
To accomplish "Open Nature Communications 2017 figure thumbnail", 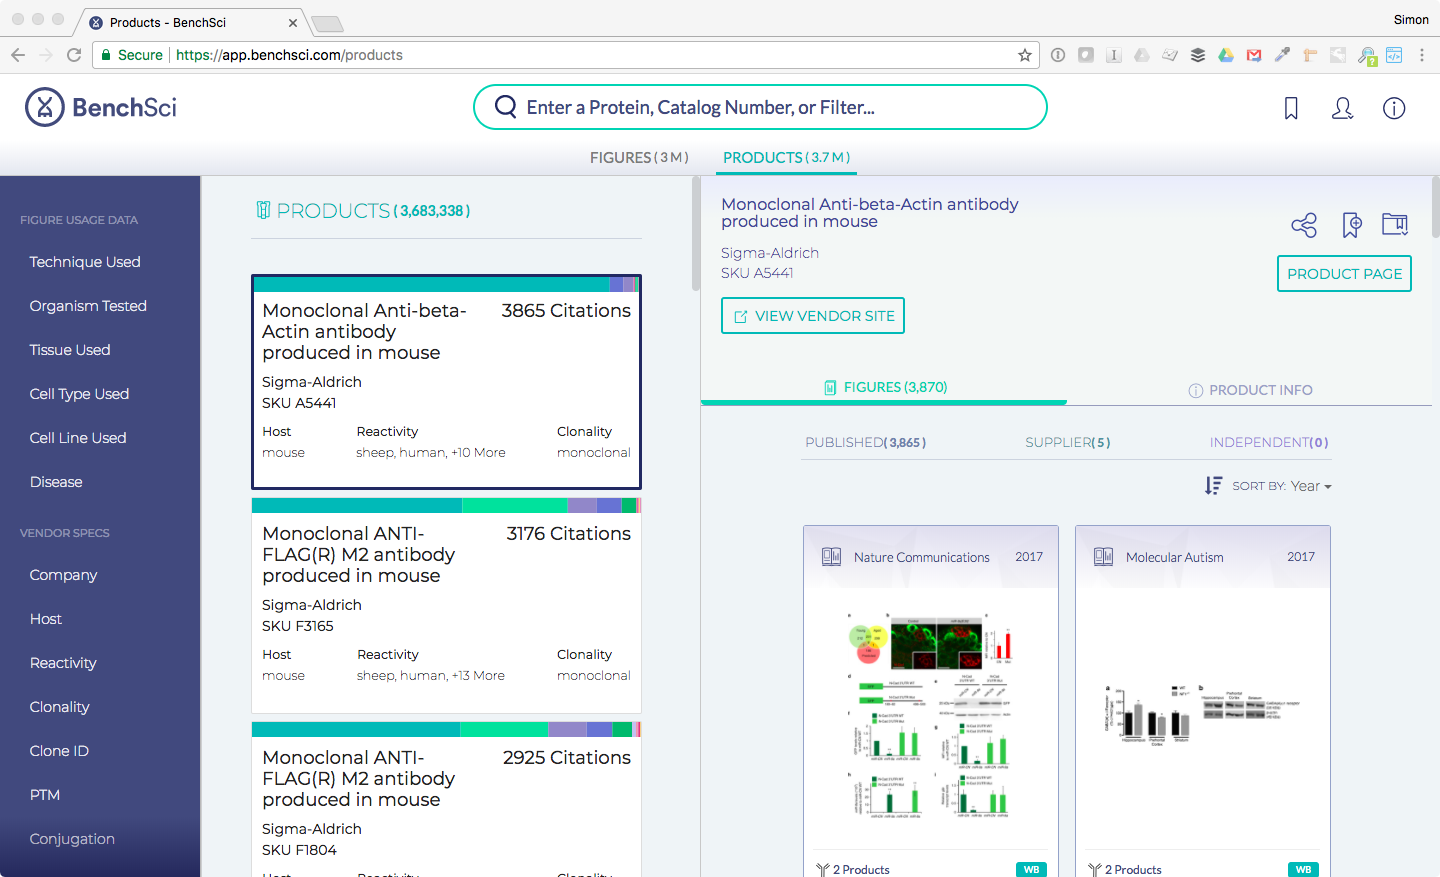I will click(931, 715).
